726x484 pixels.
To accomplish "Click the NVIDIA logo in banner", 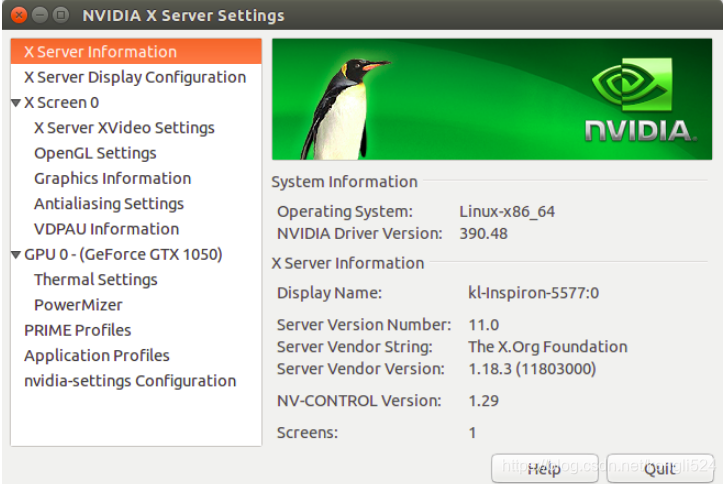I will 639,100.
